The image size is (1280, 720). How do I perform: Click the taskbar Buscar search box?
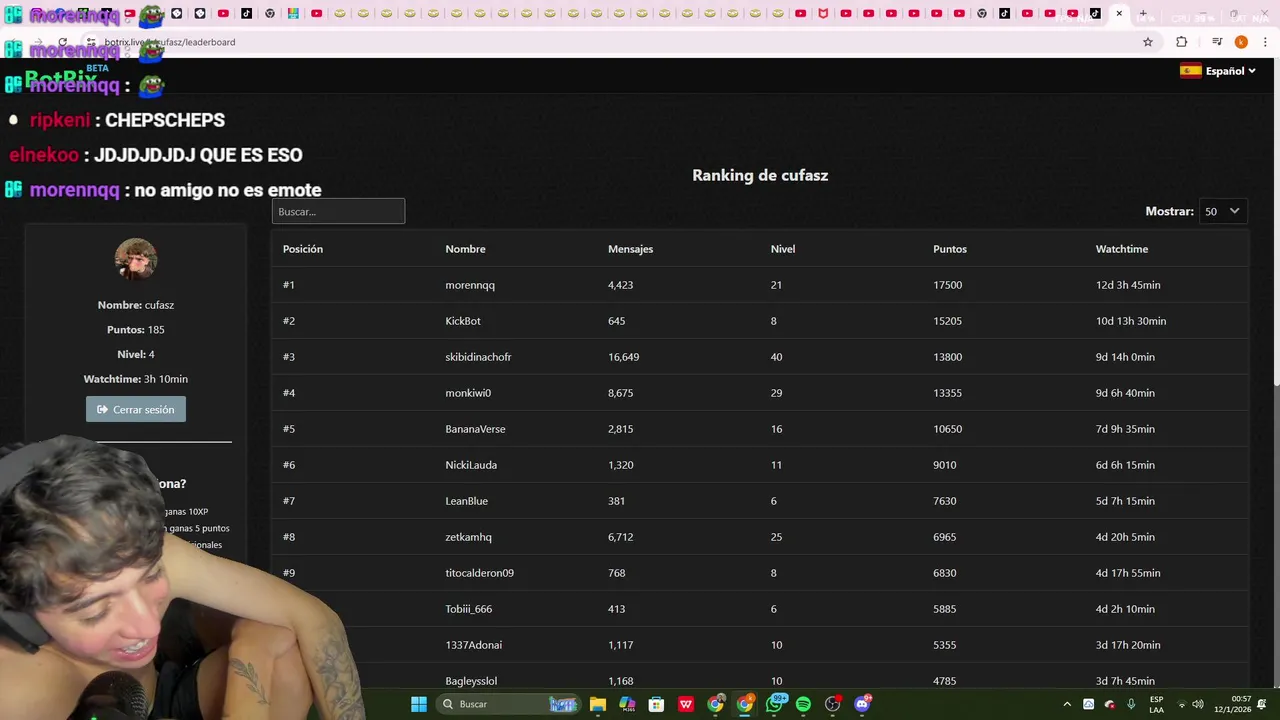[x=510, y=704]
